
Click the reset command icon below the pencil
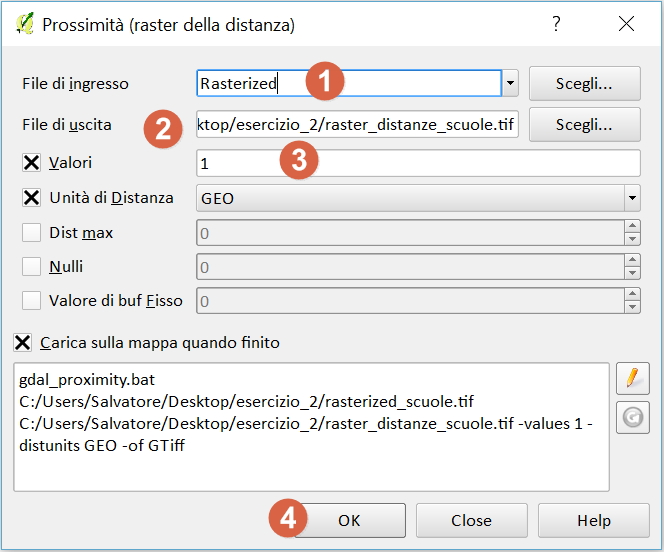[x=633, y=417]
